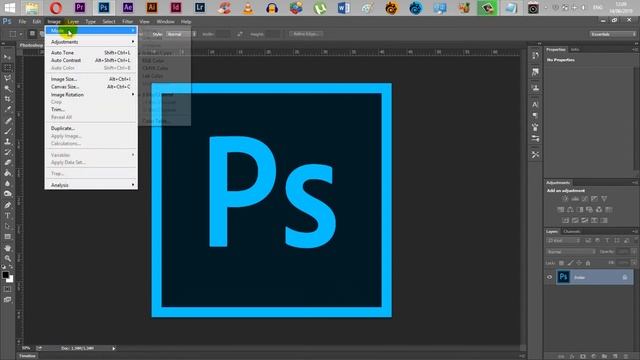Open the Timeline panel at bottom
Image resolution: width=640 pixels, height=360 pixels.
coord(27,356)
